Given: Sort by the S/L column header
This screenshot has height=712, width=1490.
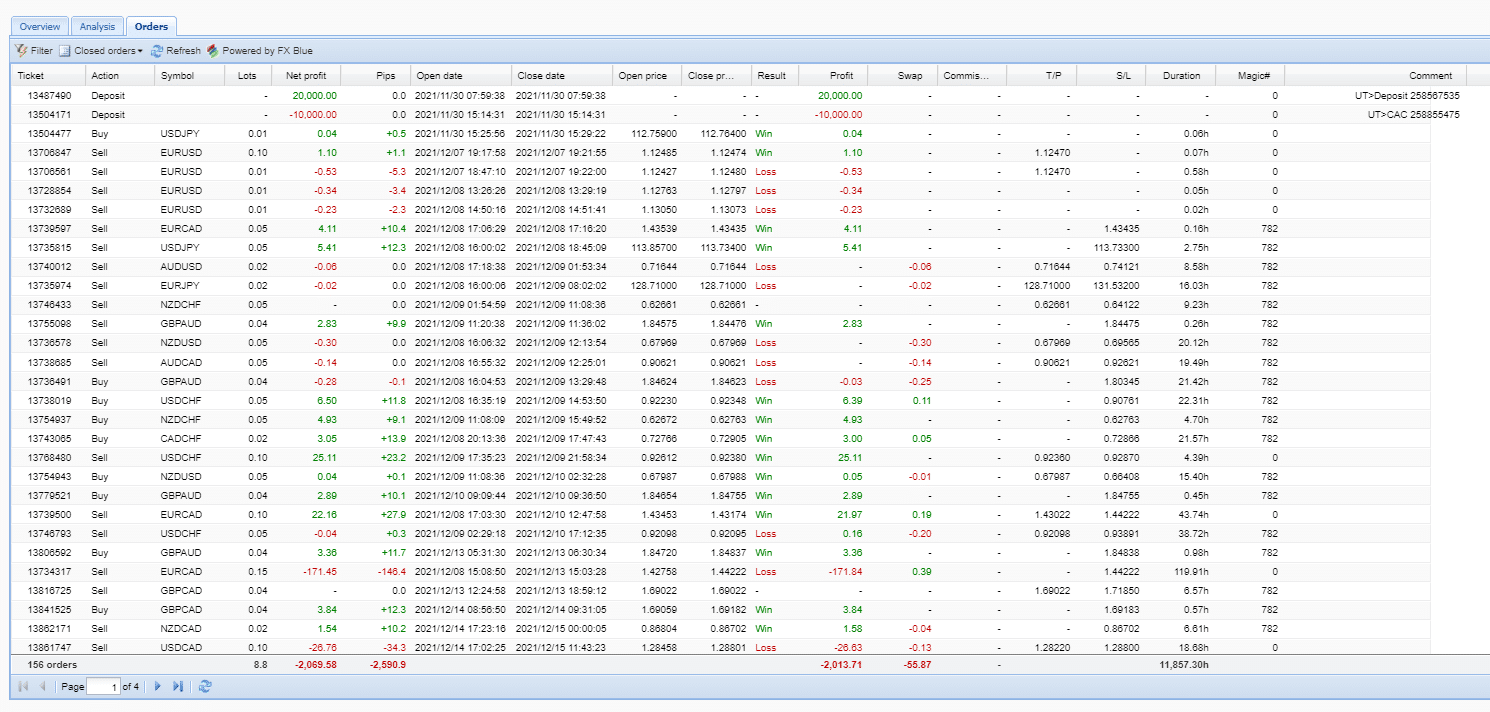Looking at the screenshot, I should (1110, 76).
